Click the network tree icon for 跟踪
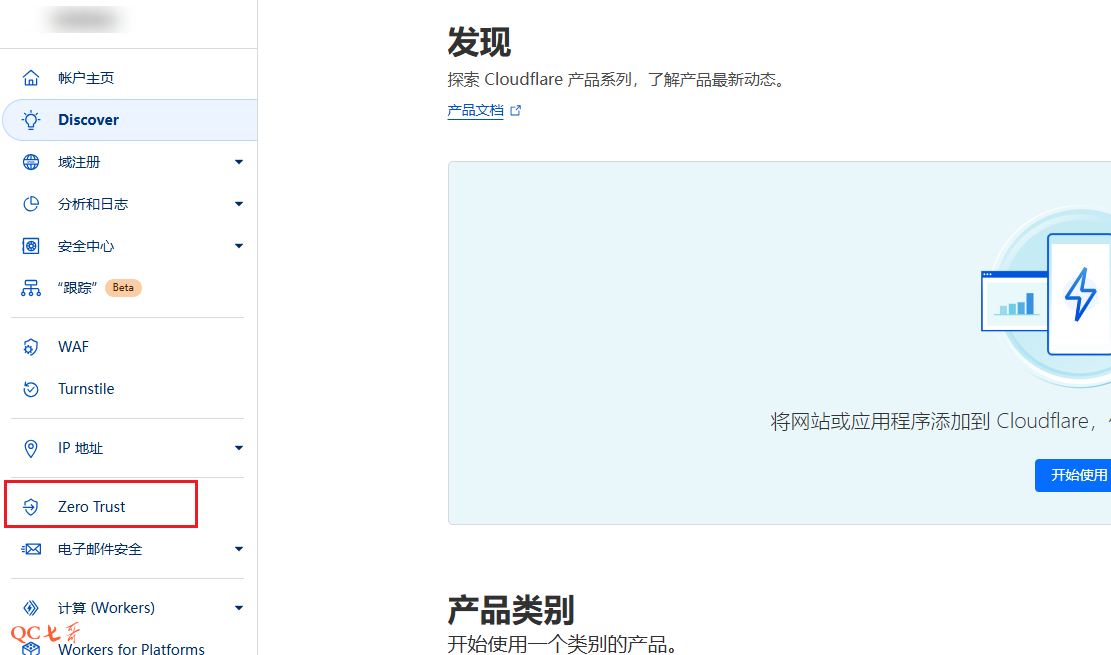The height and width of the screenshot is (655, 1111). click(31, 288)
